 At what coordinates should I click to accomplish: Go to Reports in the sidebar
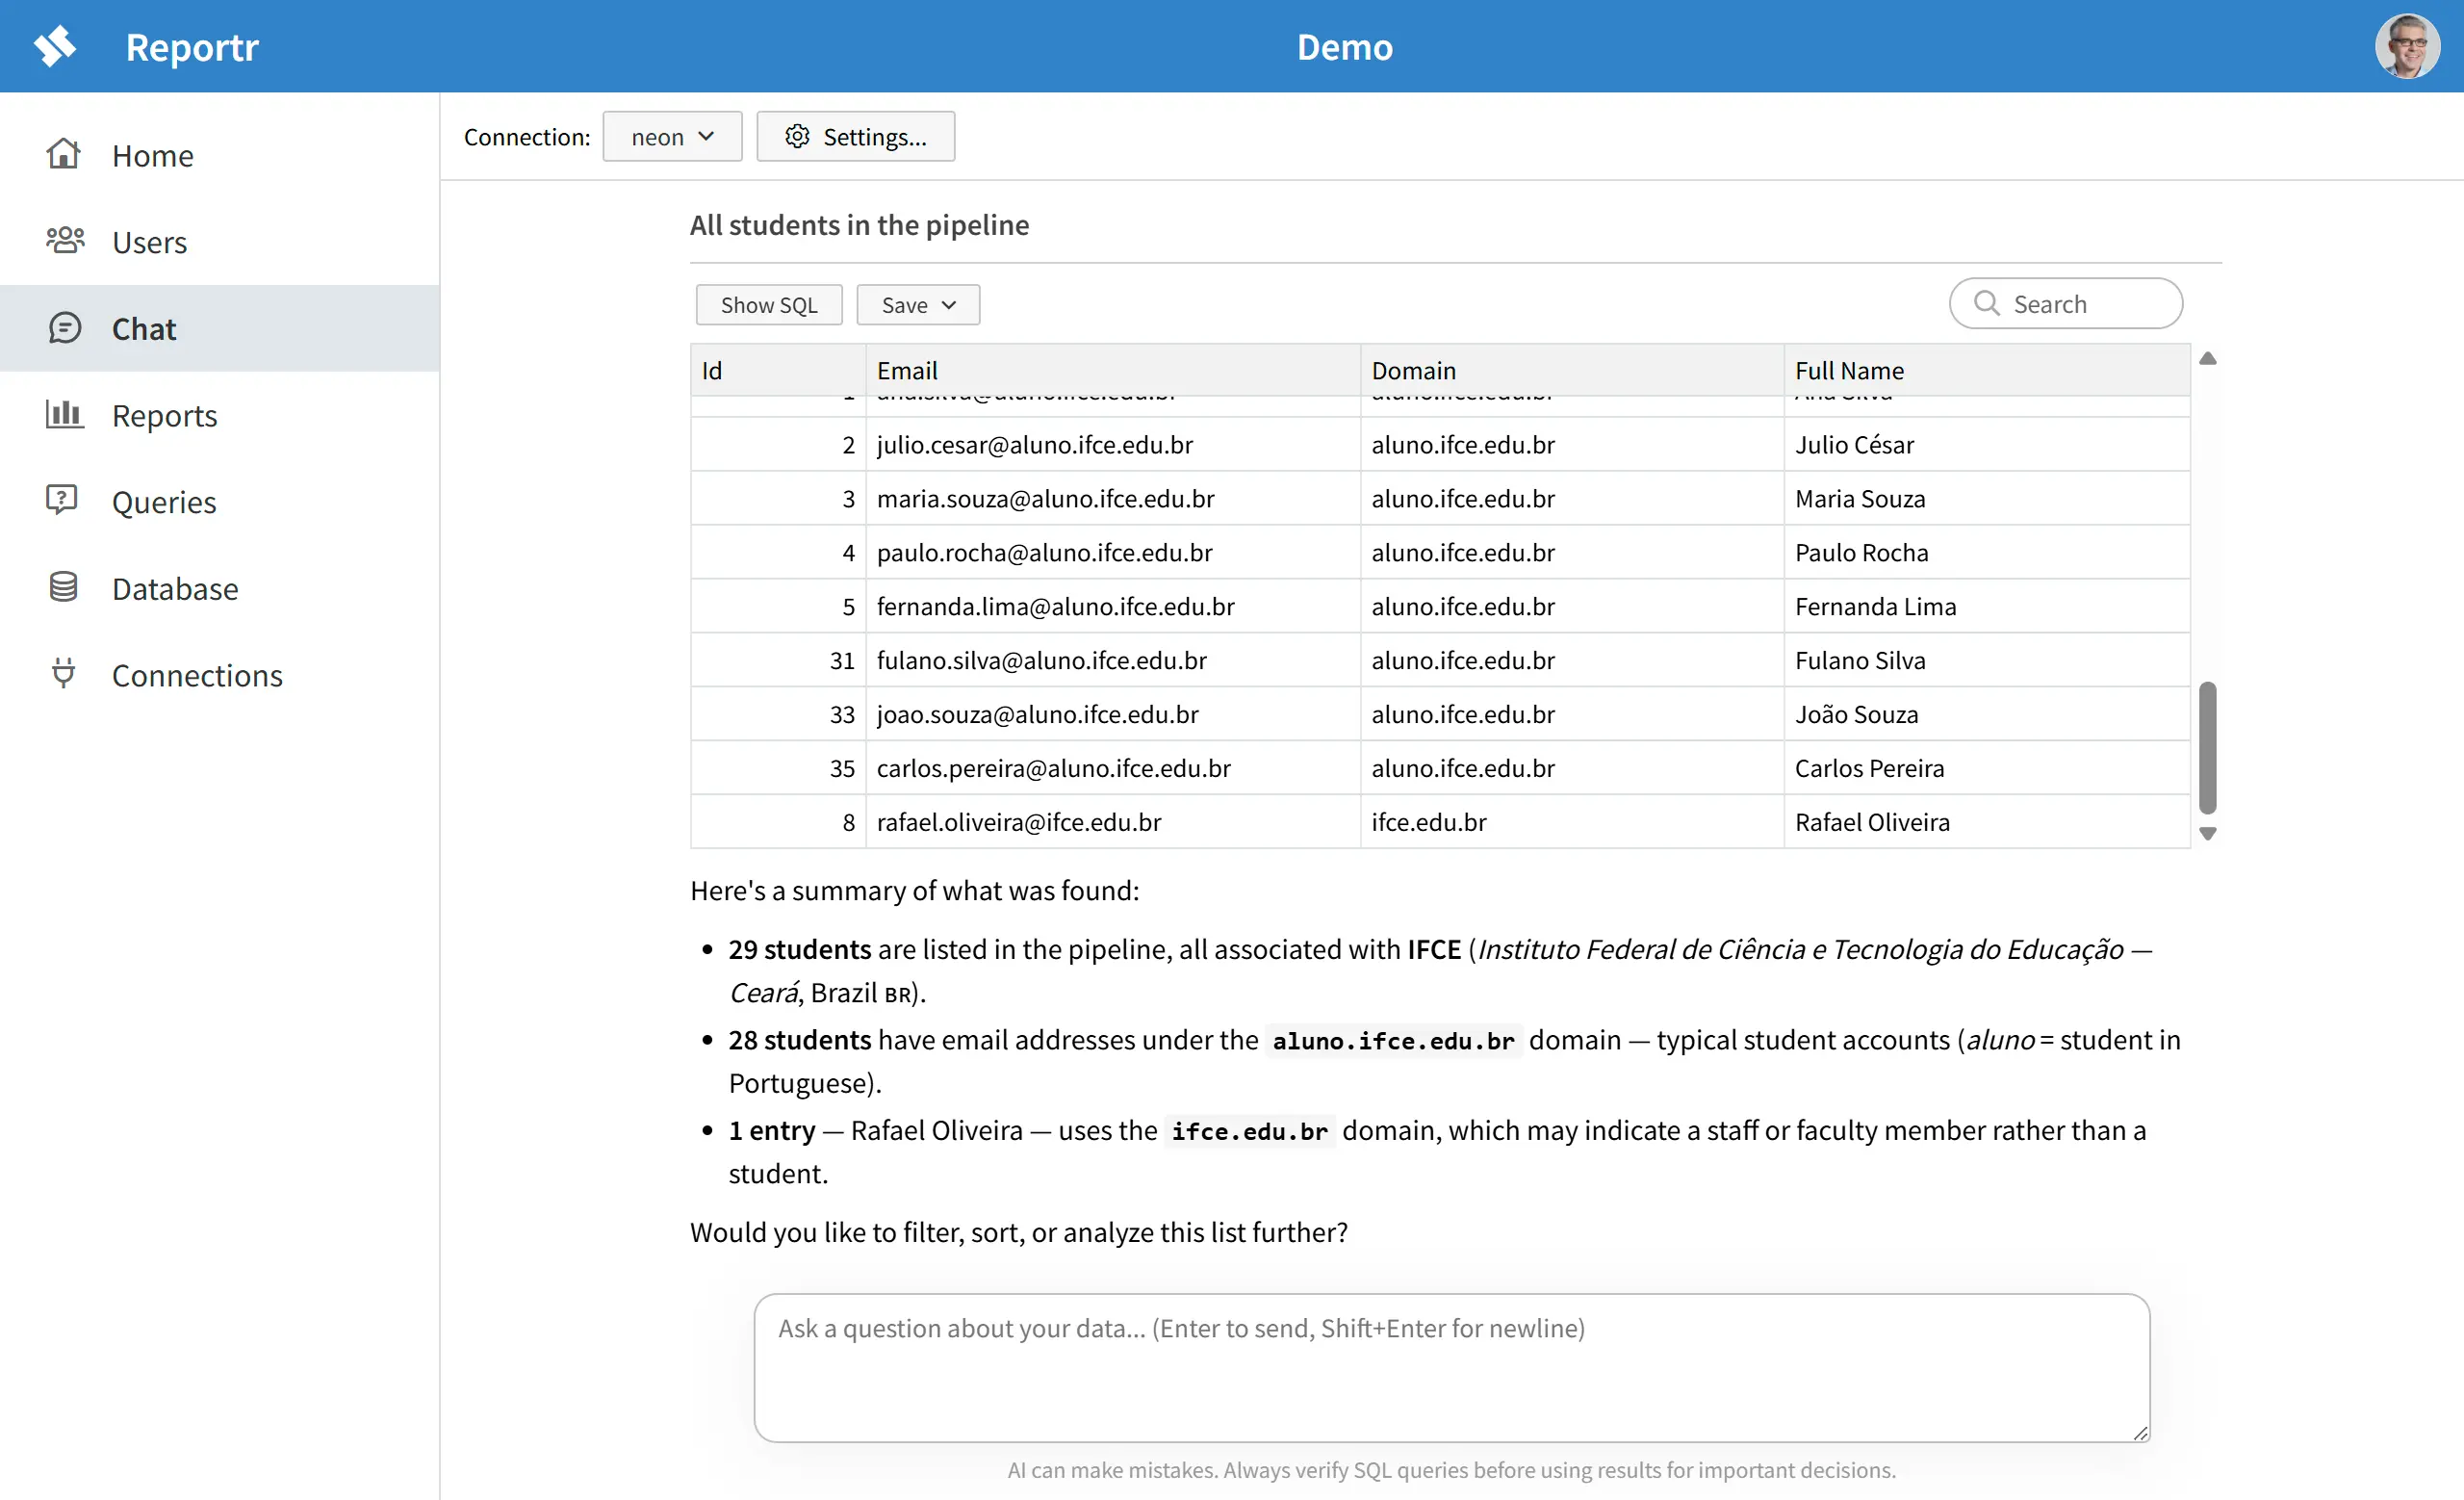[x=165, y=415]
